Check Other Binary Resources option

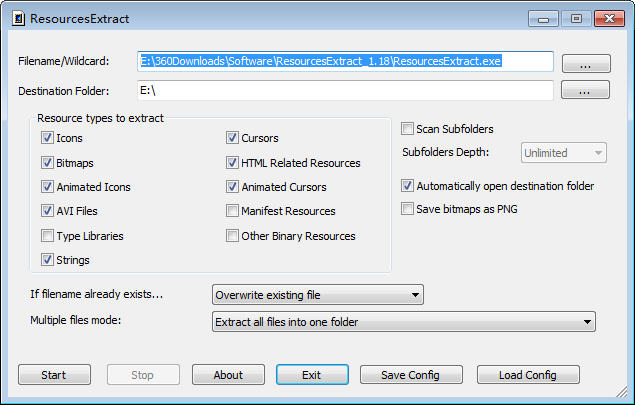pos(232,235)
